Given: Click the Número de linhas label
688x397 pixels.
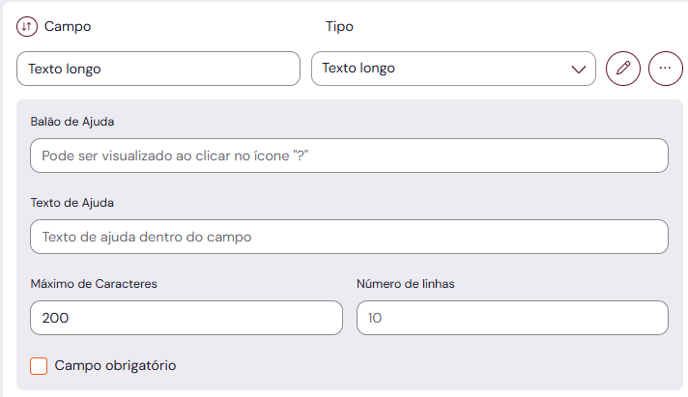Looking at the screenshot, I should tap(405, 284).
